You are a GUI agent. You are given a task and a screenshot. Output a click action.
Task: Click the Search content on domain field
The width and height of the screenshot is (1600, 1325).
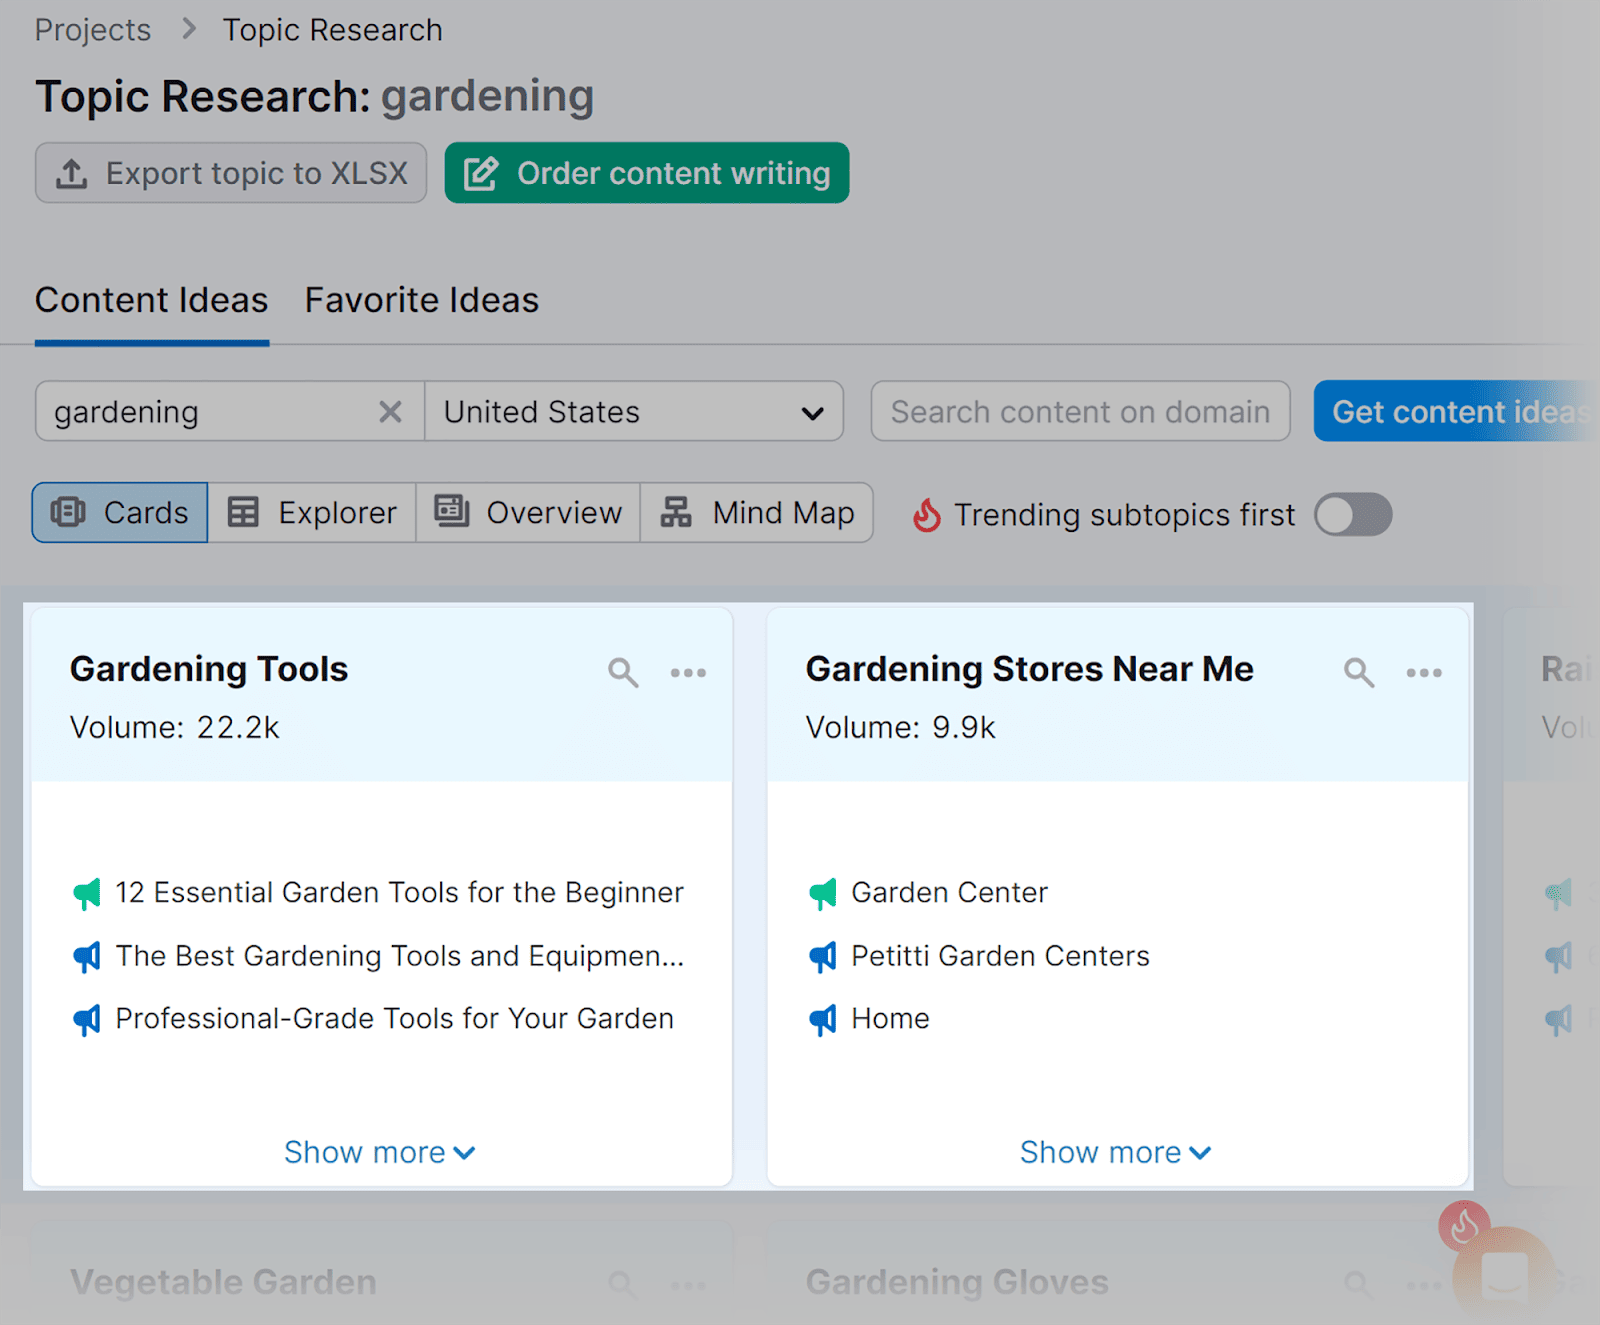1080,412
